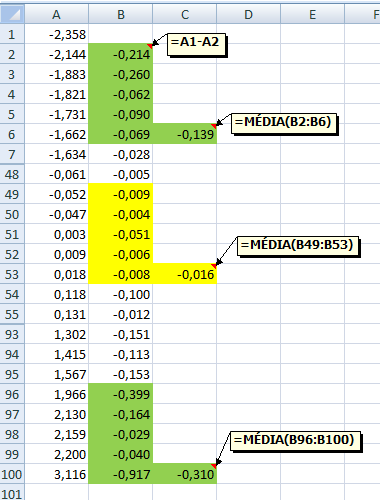380x500 pixels.
Task: Select column B header
Action: coord(121,14)
